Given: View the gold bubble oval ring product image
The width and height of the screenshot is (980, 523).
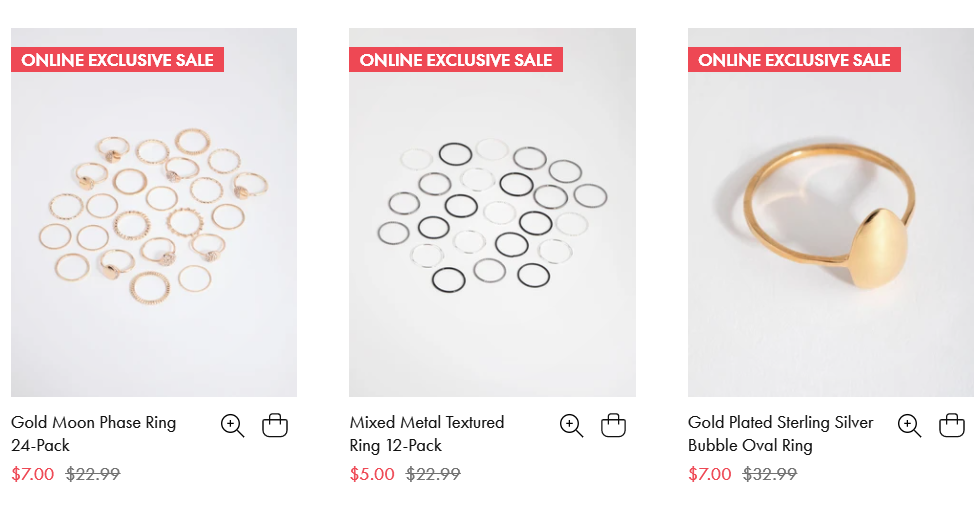Looking at the screenshot, I should point(831,212).
